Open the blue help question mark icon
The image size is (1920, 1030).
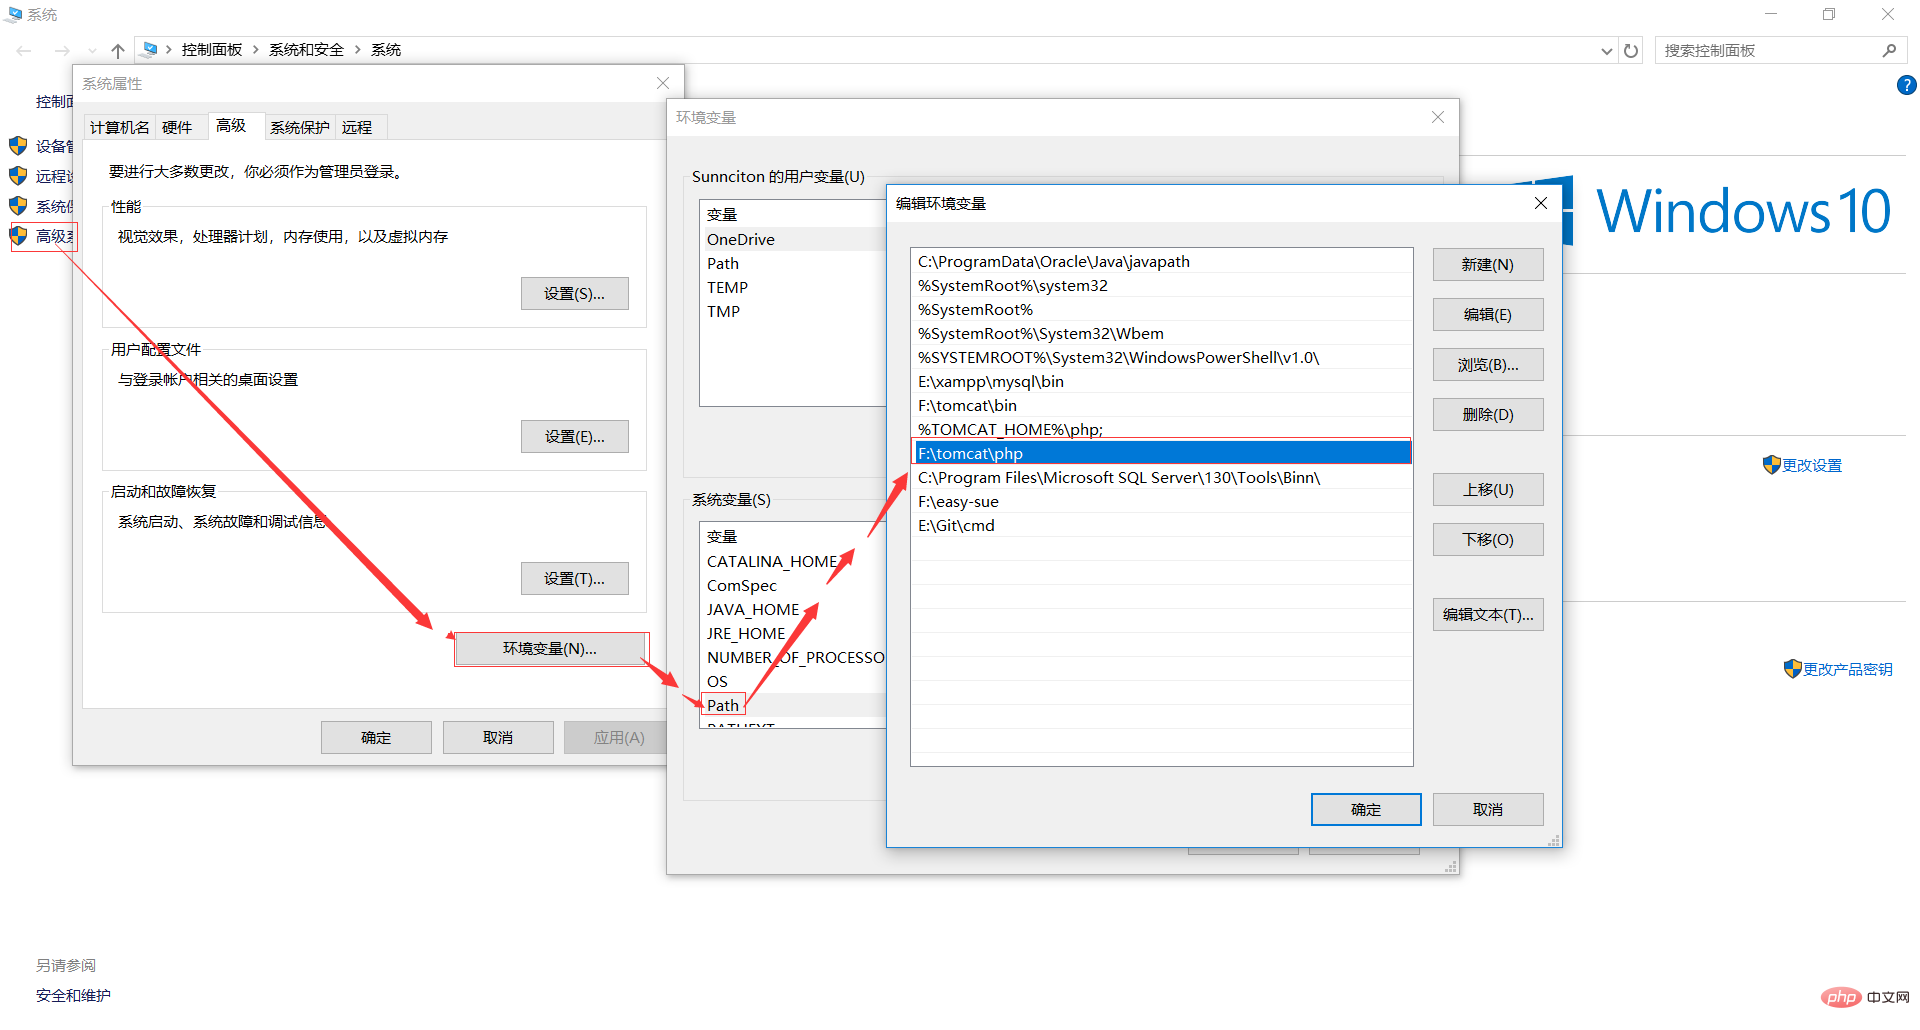click(1907, 85)
